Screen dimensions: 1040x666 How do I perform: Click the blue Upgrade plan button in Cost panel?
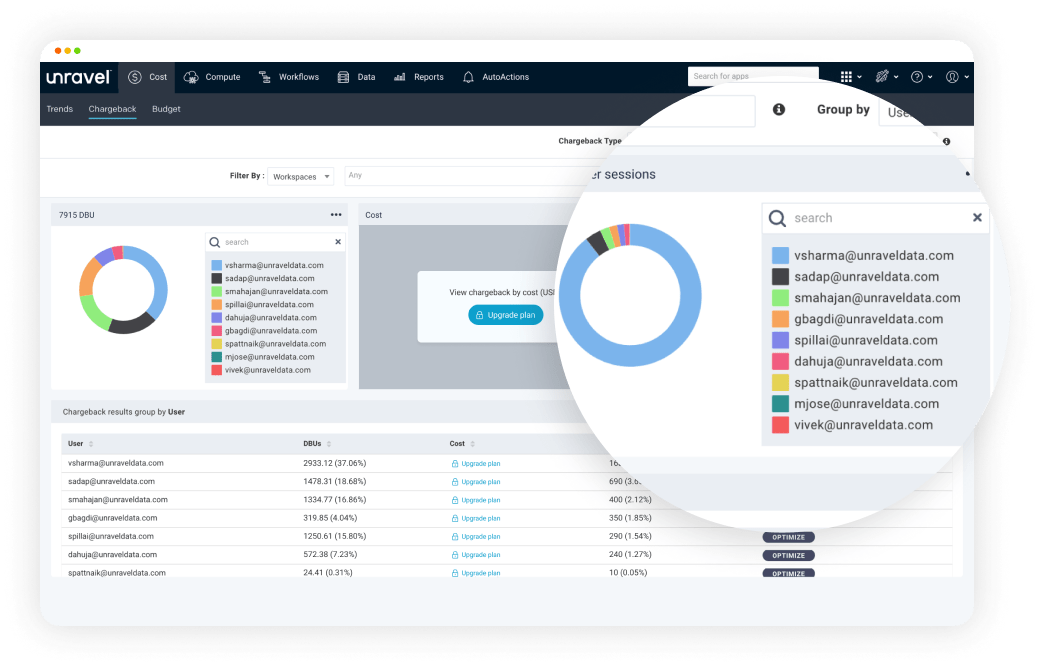pyautogui.click(x=505, y=315)
